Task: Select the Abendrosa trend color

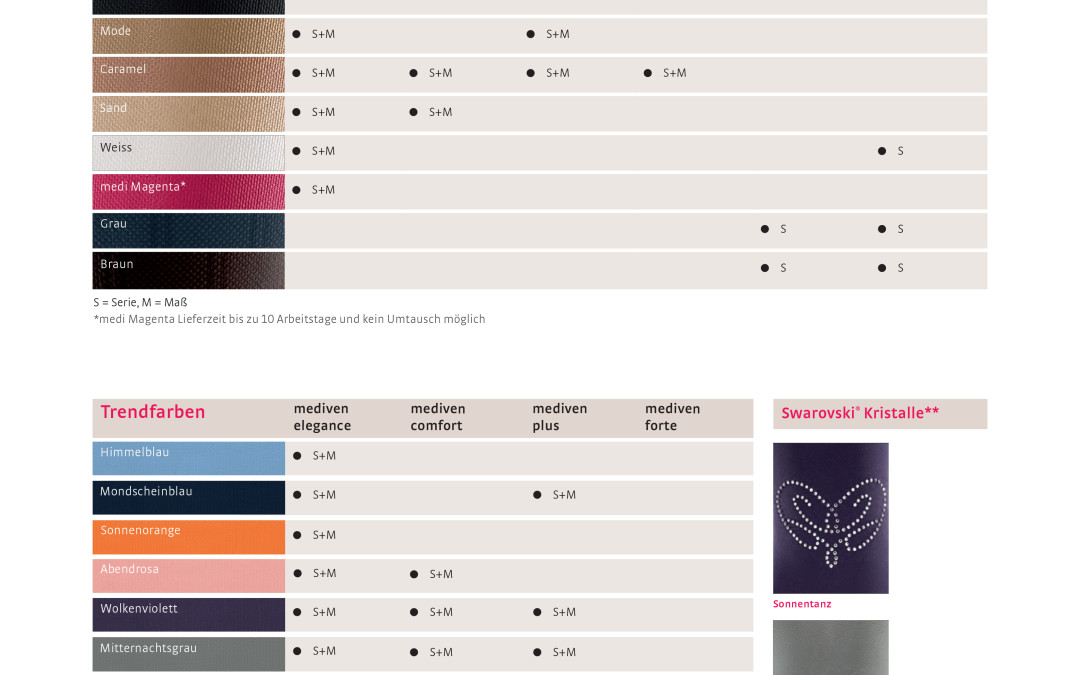Action: 188,576
